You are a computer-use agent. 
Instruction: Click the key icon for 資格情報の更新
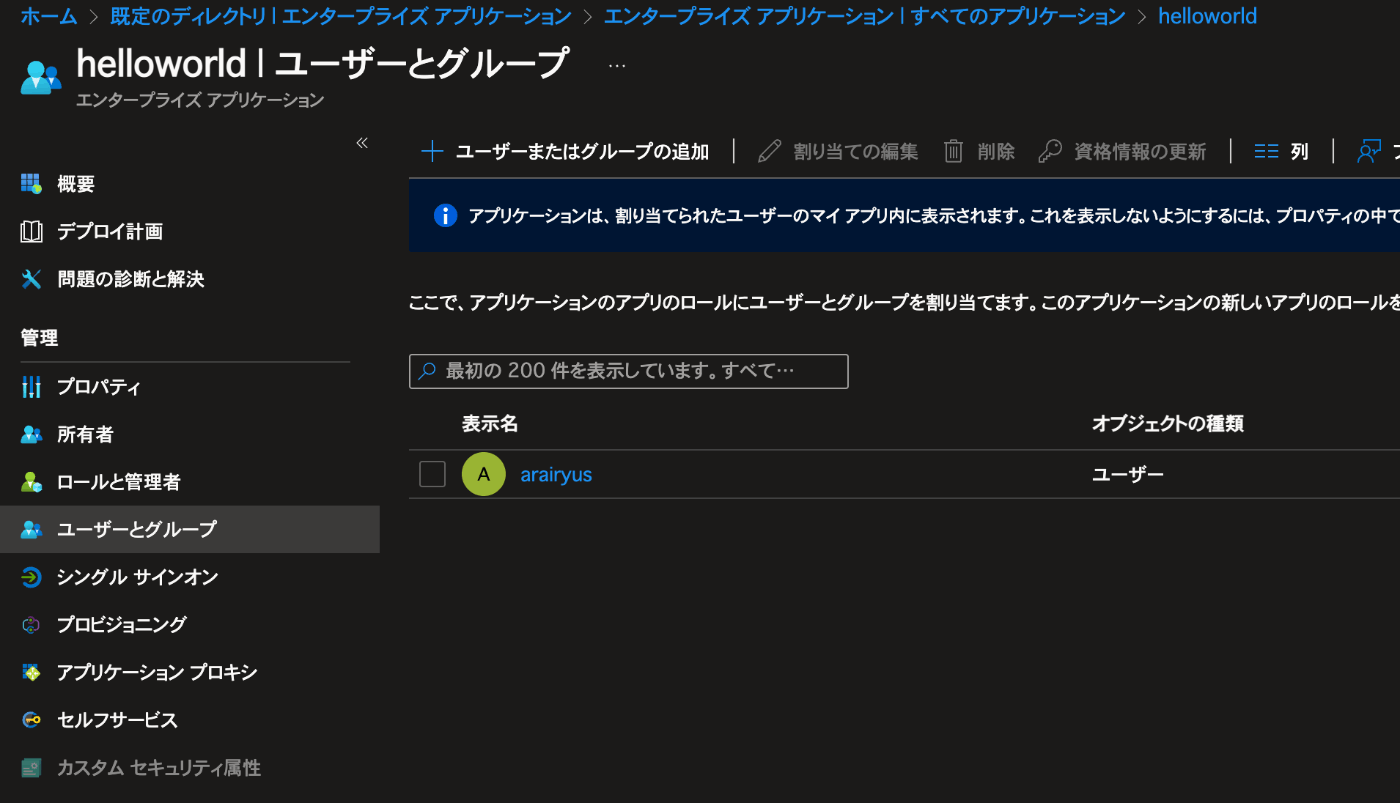(x=1050, y=151)
